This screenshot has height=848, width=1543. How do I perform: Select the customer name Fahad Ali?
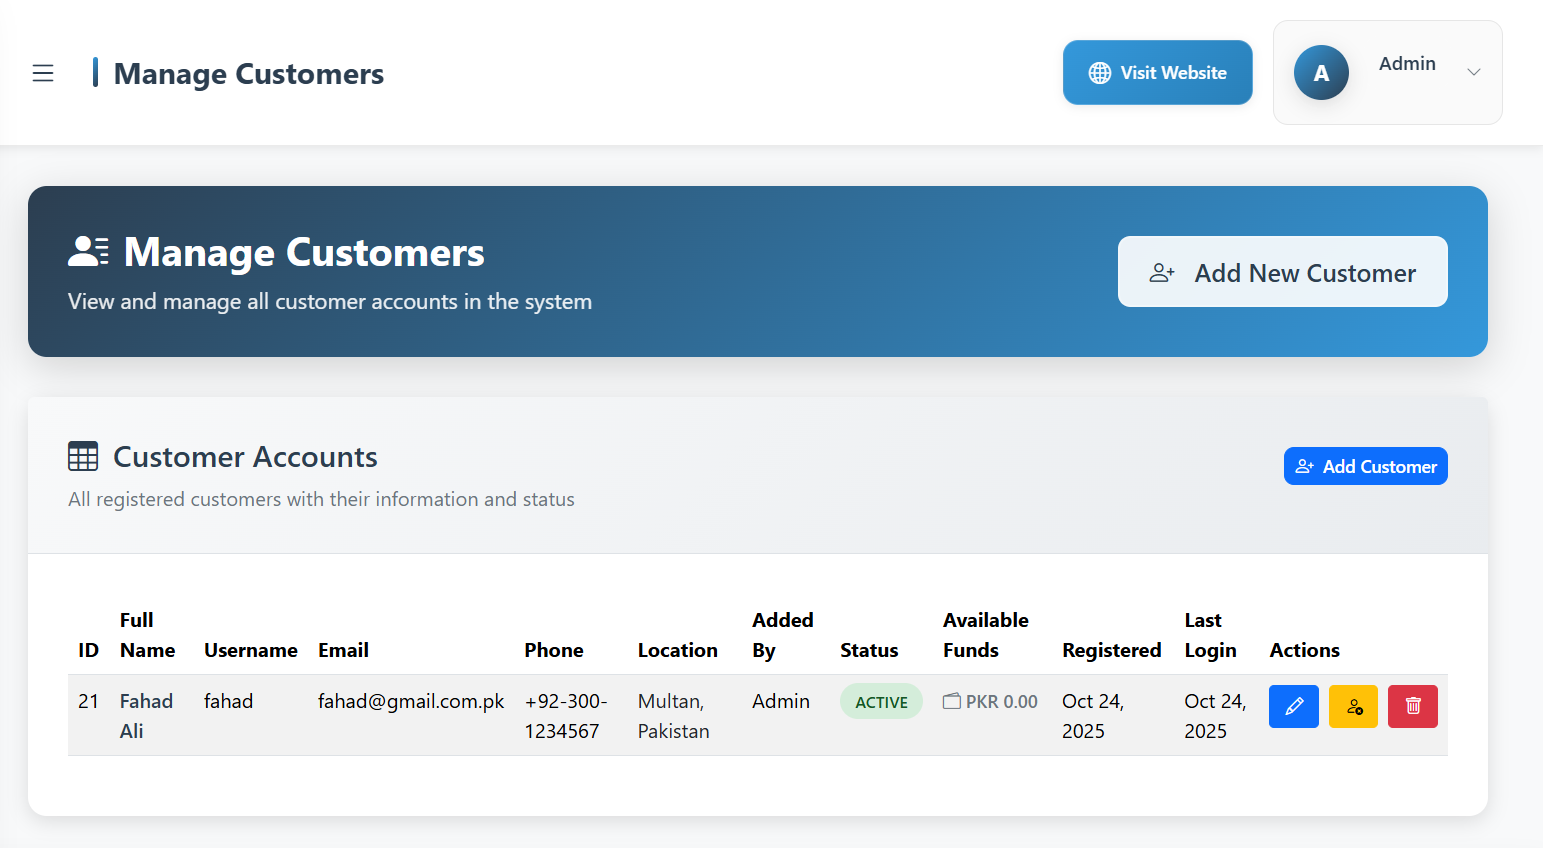pyautogui.click(x=146, y=715)
